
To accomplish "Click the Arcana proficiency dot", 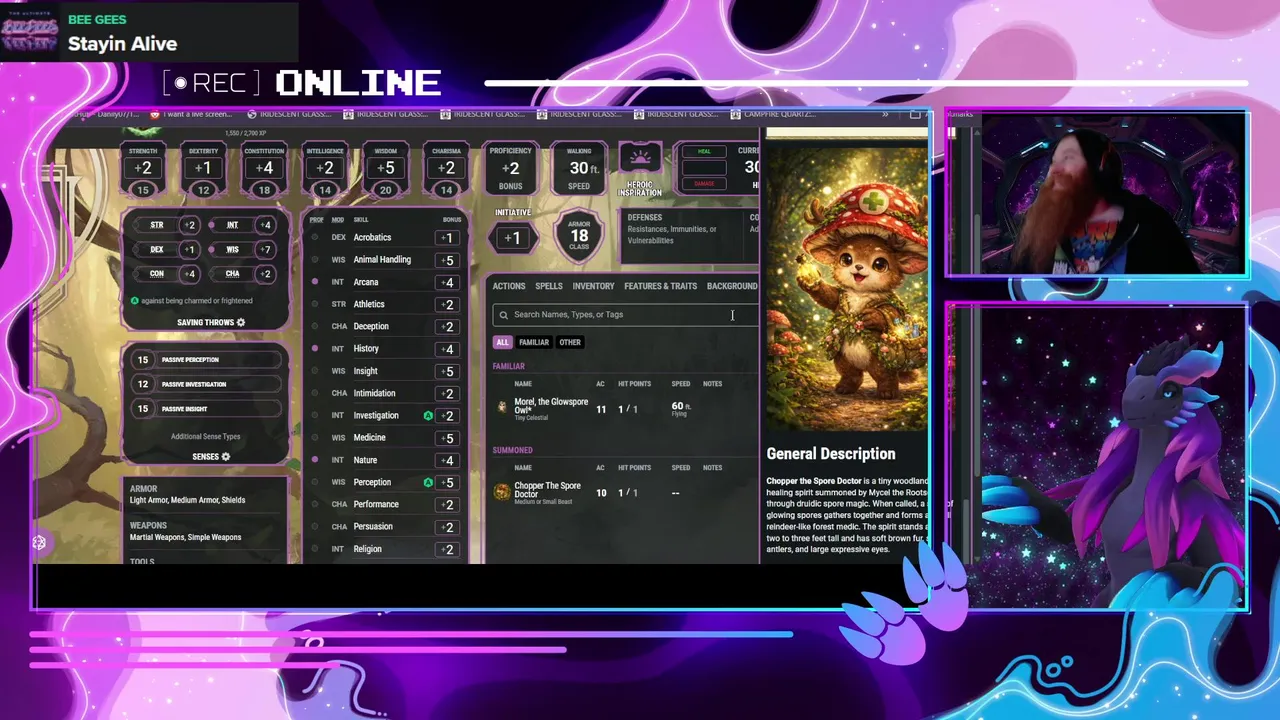I will [x=315, y=282].
